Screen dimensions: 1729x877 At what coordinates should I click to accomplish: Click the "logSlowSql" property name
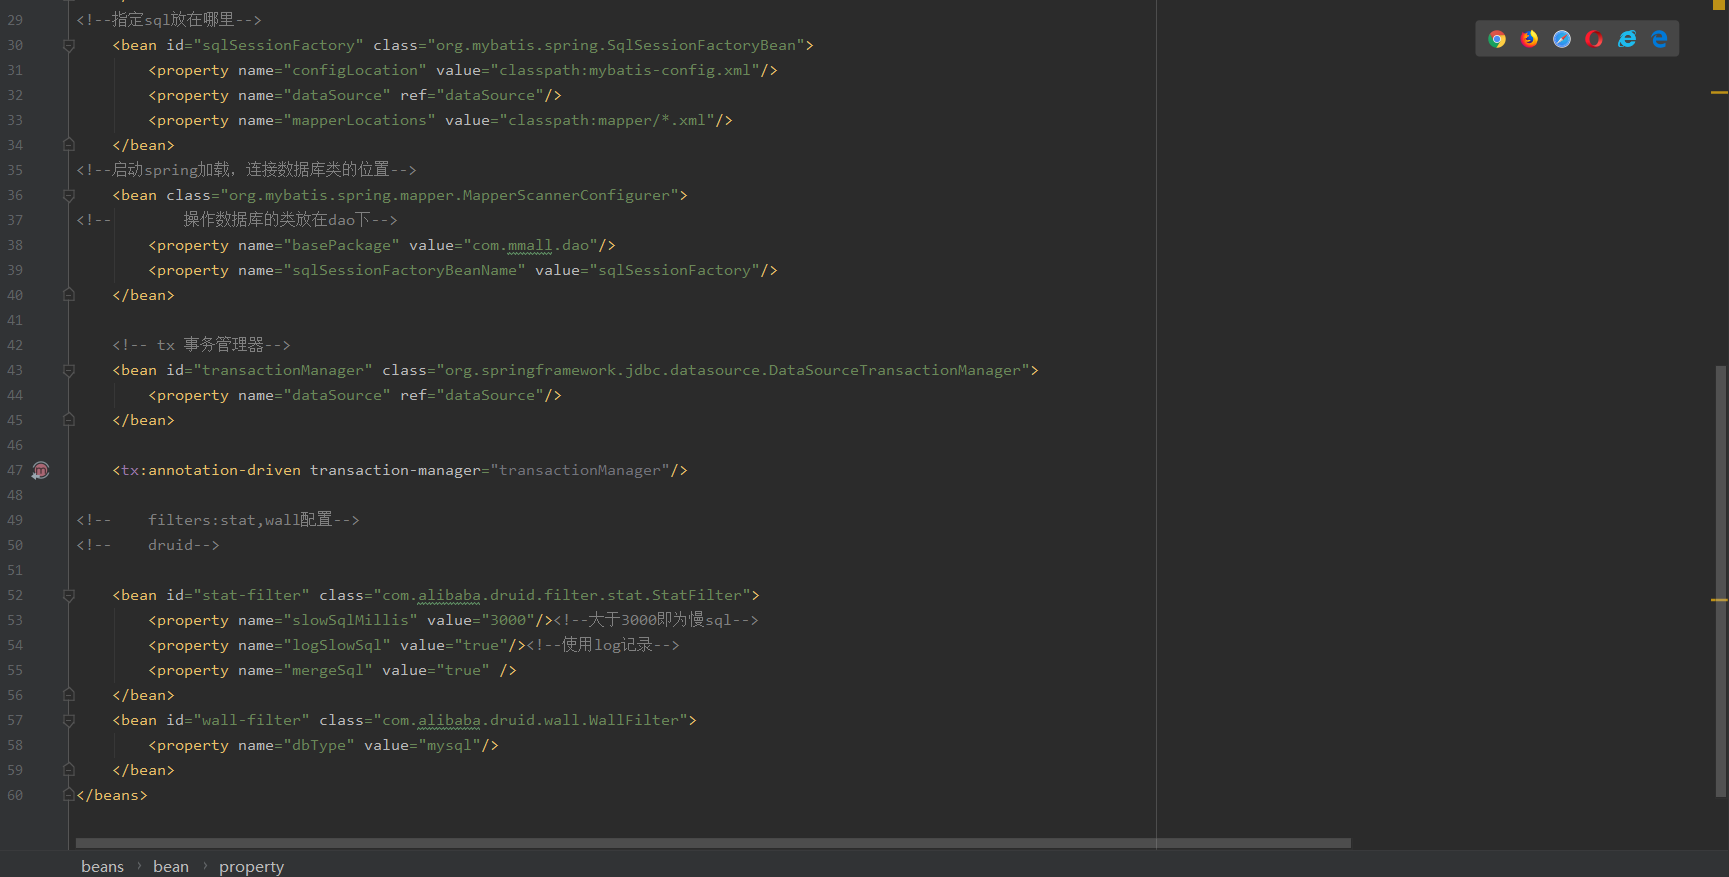tap(337, 645)
